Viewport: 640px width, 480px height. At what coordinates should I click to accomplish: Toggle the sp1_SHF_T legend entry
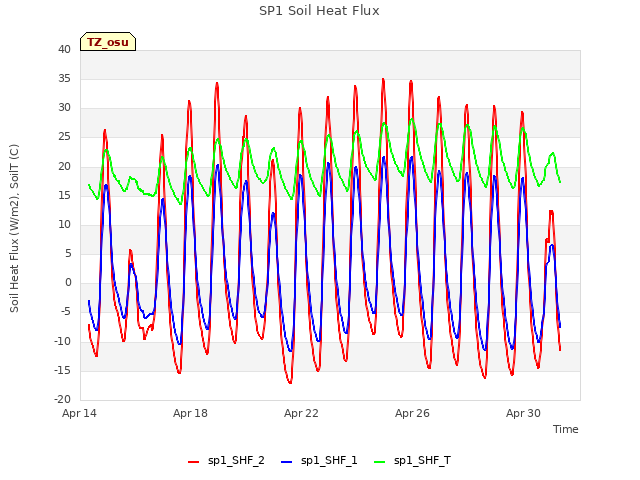(x=412, y=461)
